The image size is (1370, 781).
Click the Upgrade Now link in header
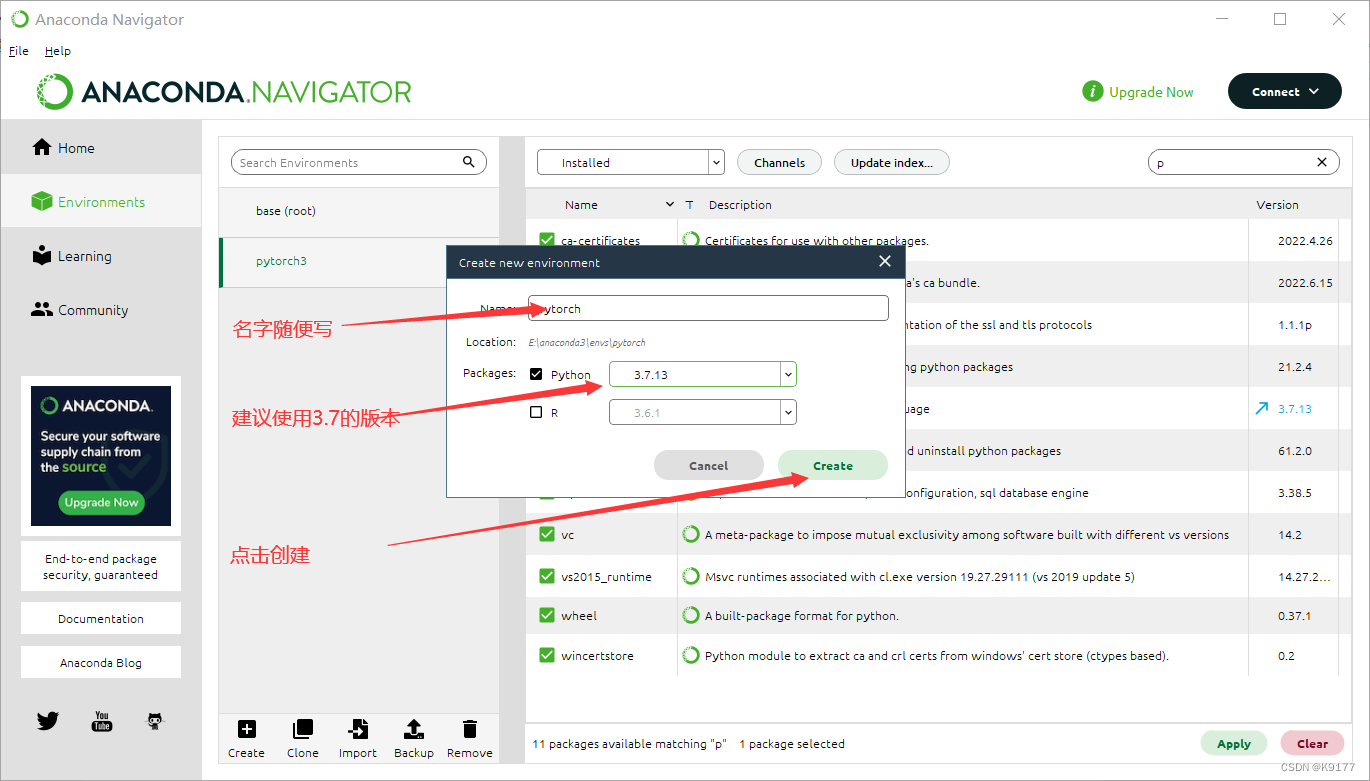click(x=1151, y=92)
